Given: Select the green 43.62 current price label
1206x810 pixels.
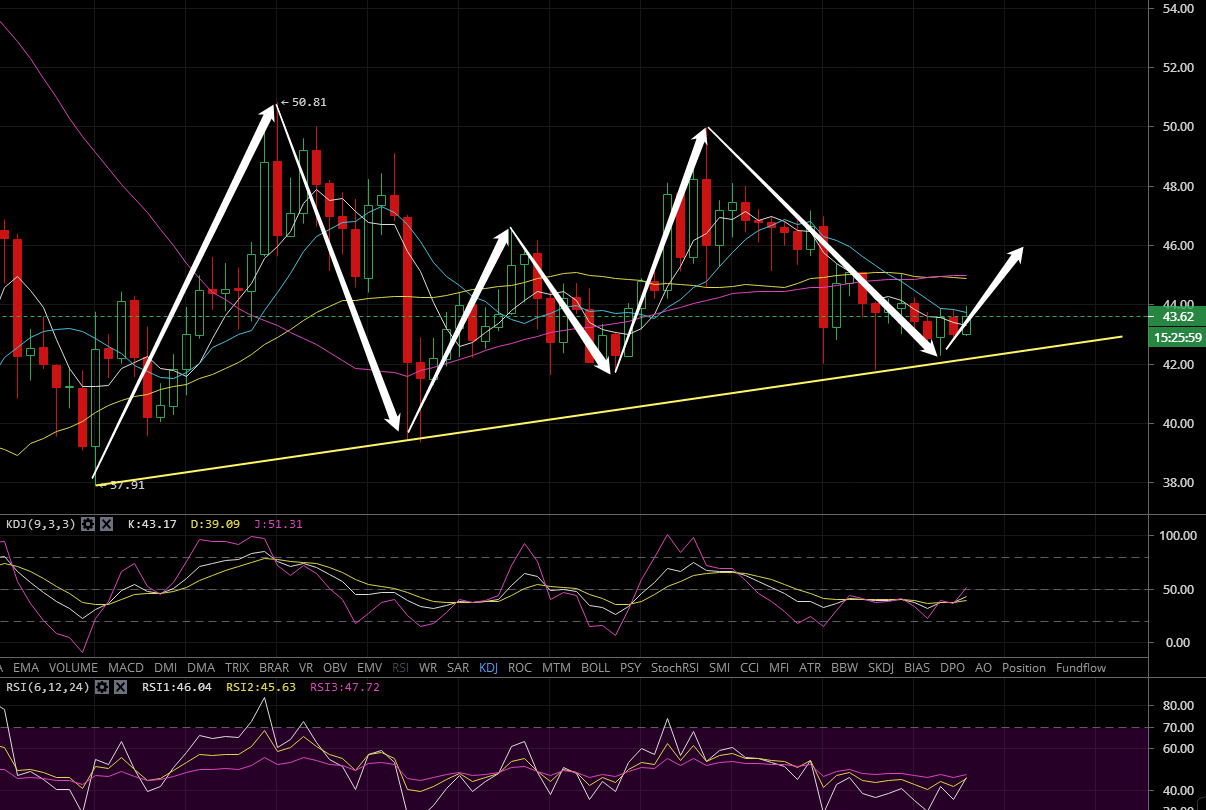Looking at the screenshot, I should pyautogui.click(x=1177, y=317).
